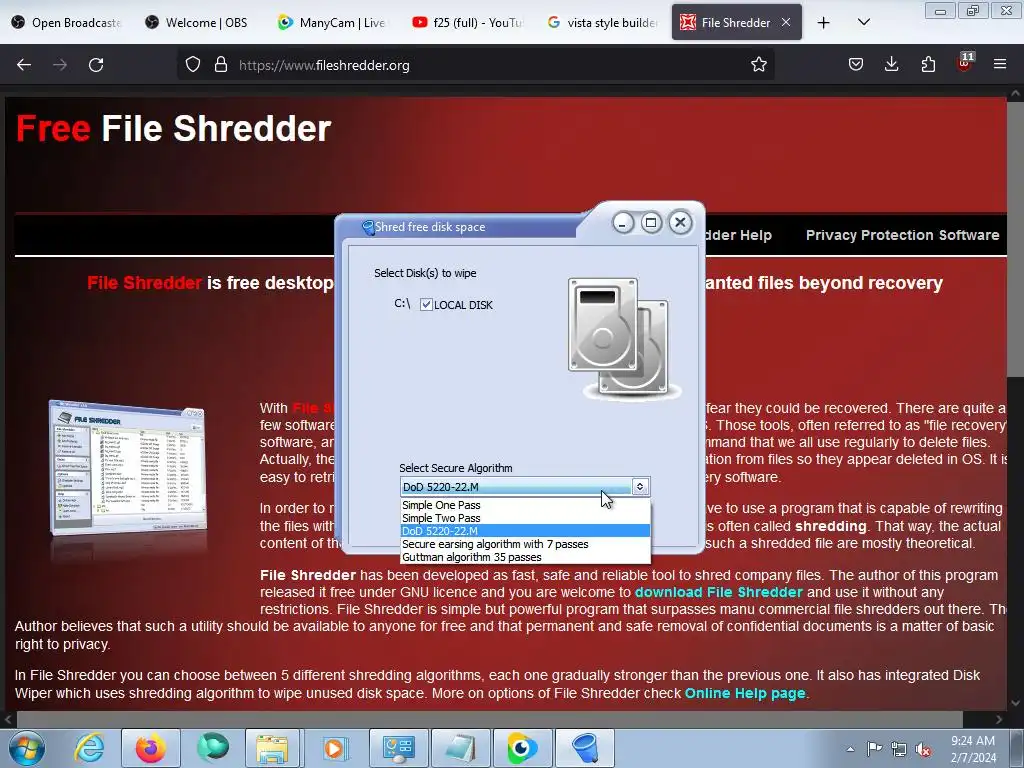Open the Firefox application menu
Screen dimensions: 1024x768
click(x=1000, y=65)
